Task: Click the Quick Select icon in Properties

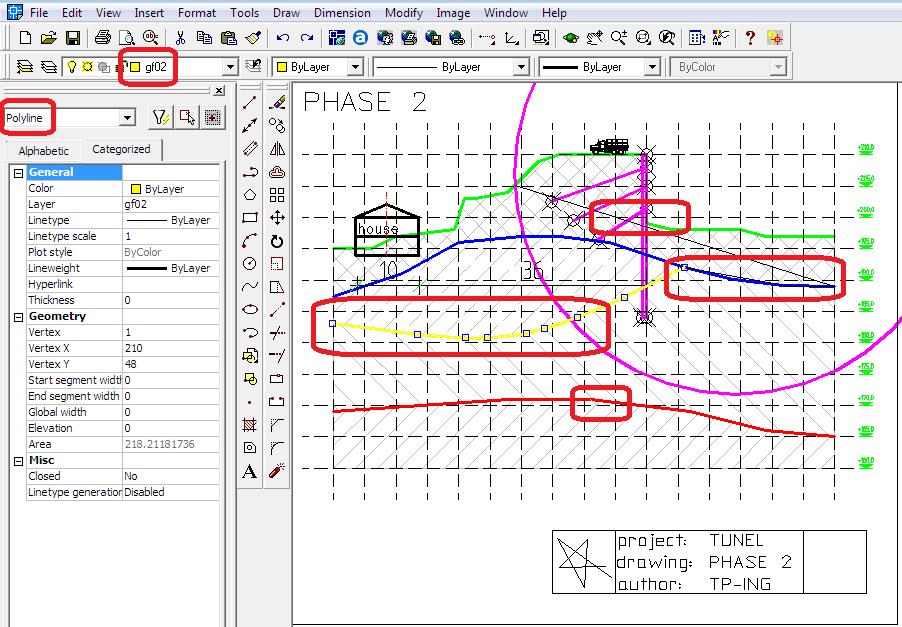Action: [x=161, y=118]
